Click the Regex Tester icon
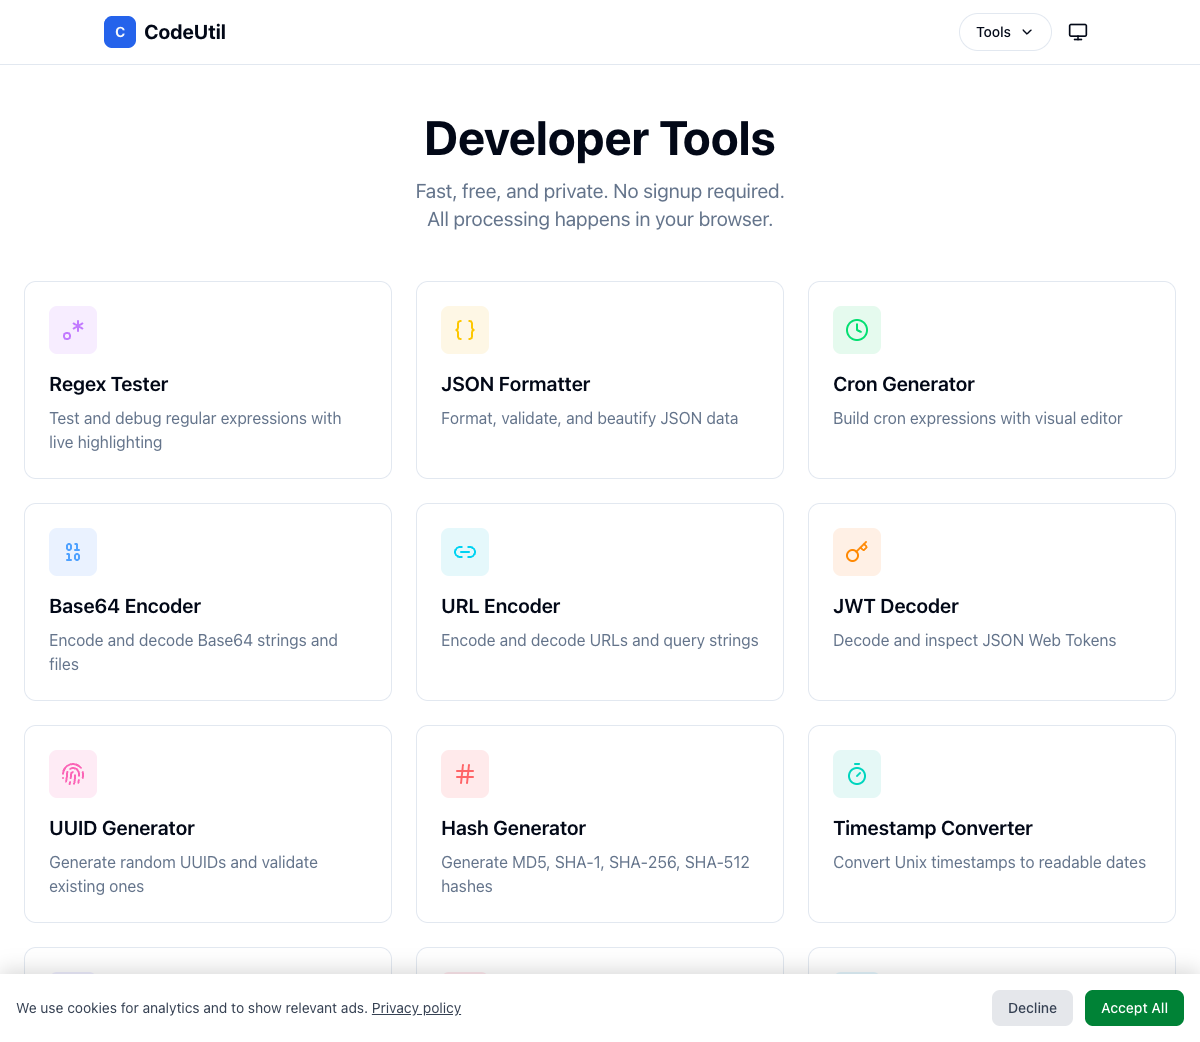This screenshot has height=1042, width=1200. [73, 330]
